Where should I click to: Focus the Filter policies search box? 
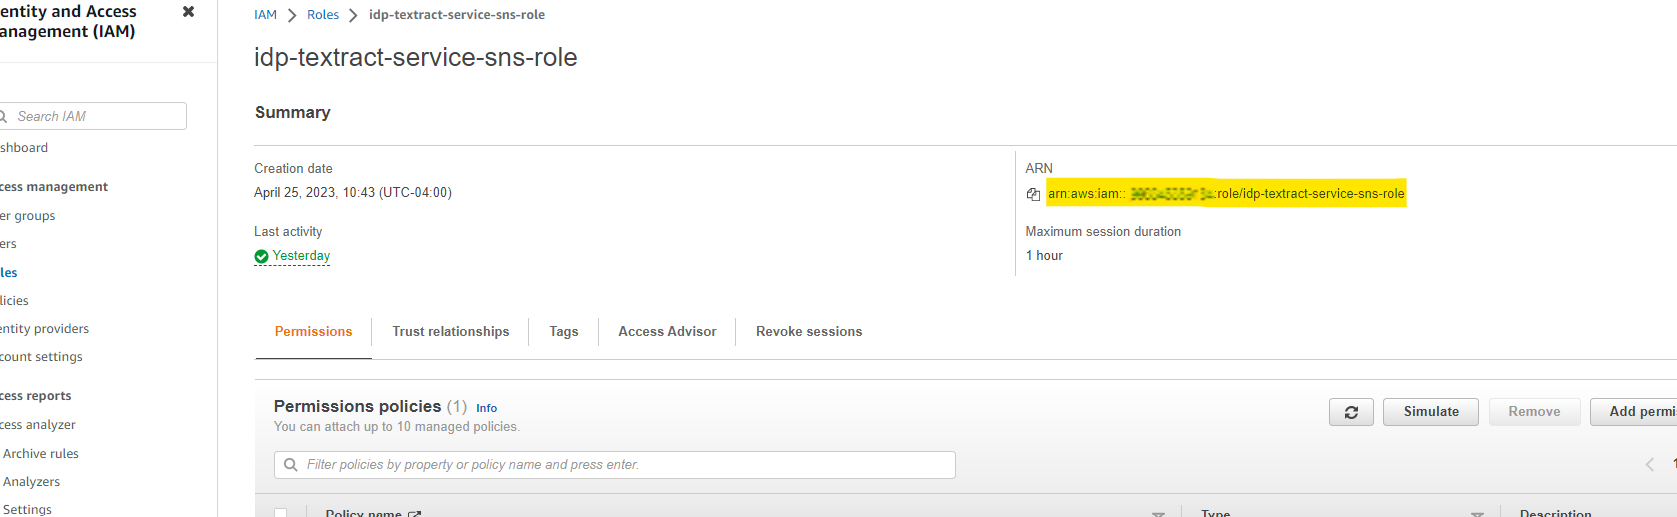615,465
